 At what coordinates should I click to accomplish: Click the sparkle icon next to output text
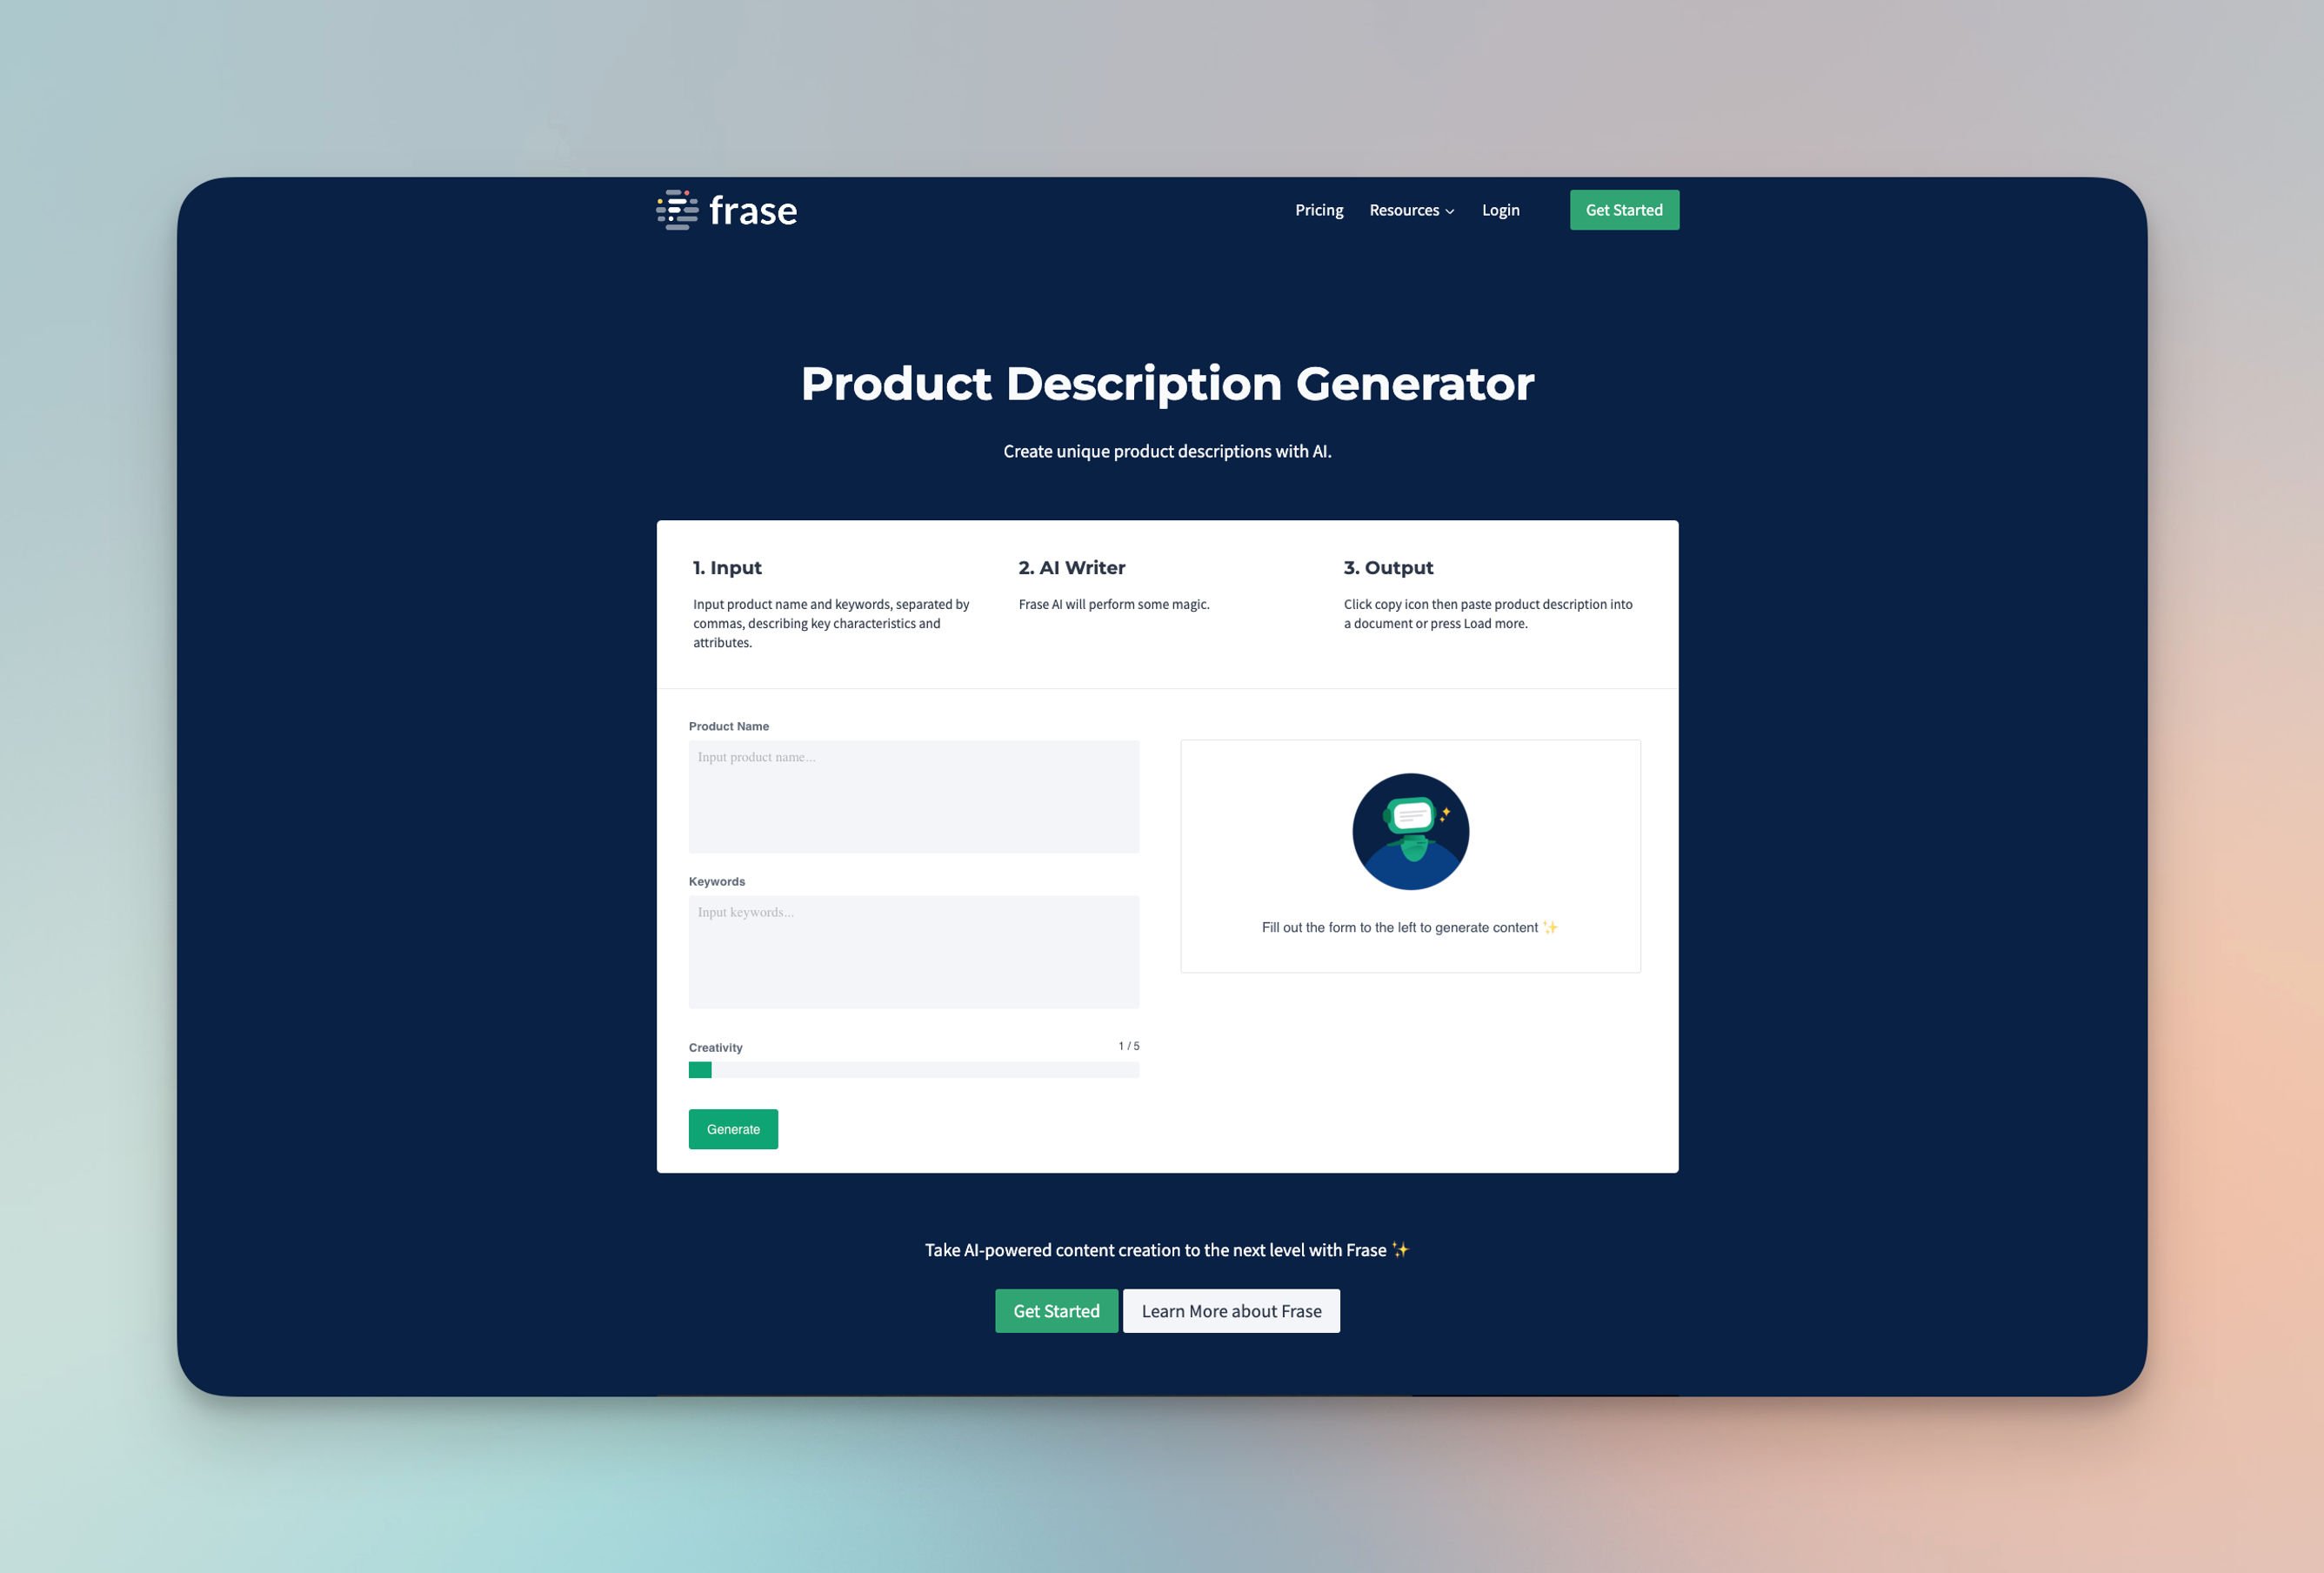tap(1552, 925)
